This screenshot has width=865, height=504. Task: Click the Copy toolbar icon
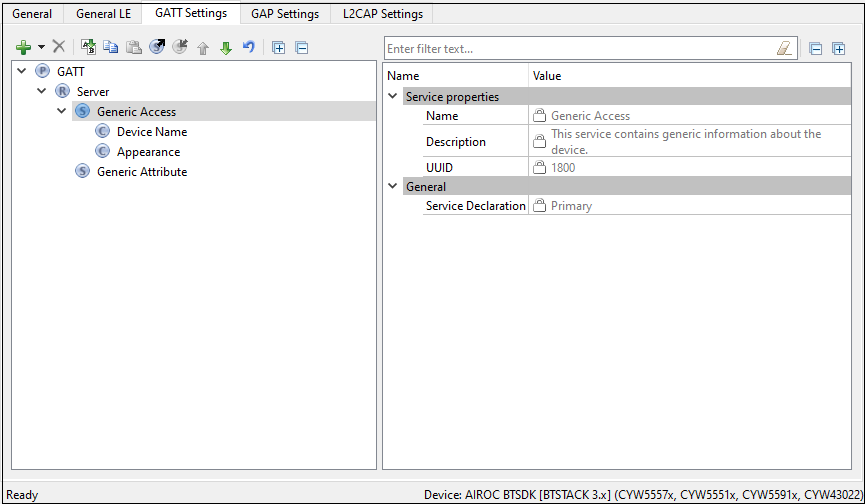[111, 47]
